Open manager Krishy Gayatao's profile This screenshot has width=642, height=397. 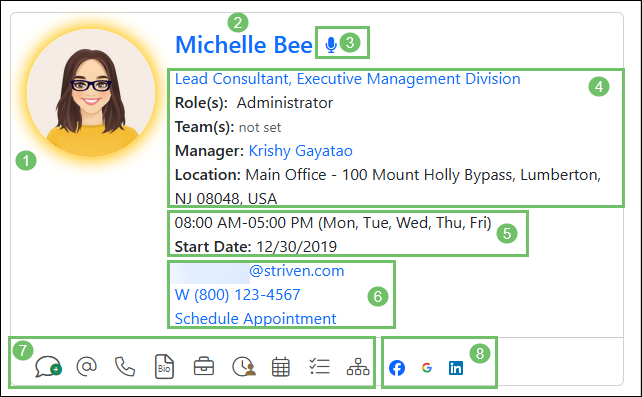pyautogui.click(x=301, y=151)
